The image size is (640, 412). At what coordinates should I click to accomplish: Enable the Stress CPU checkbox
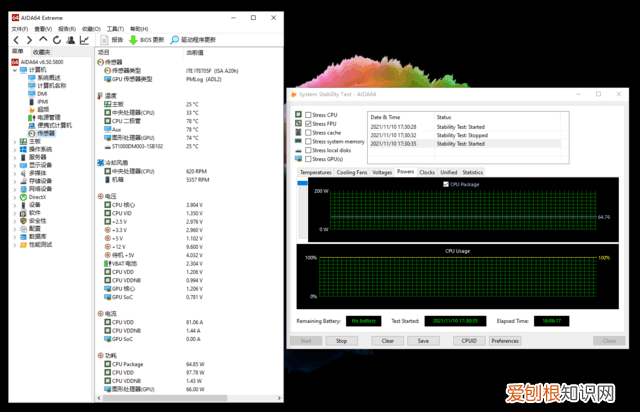coord(308,114)
